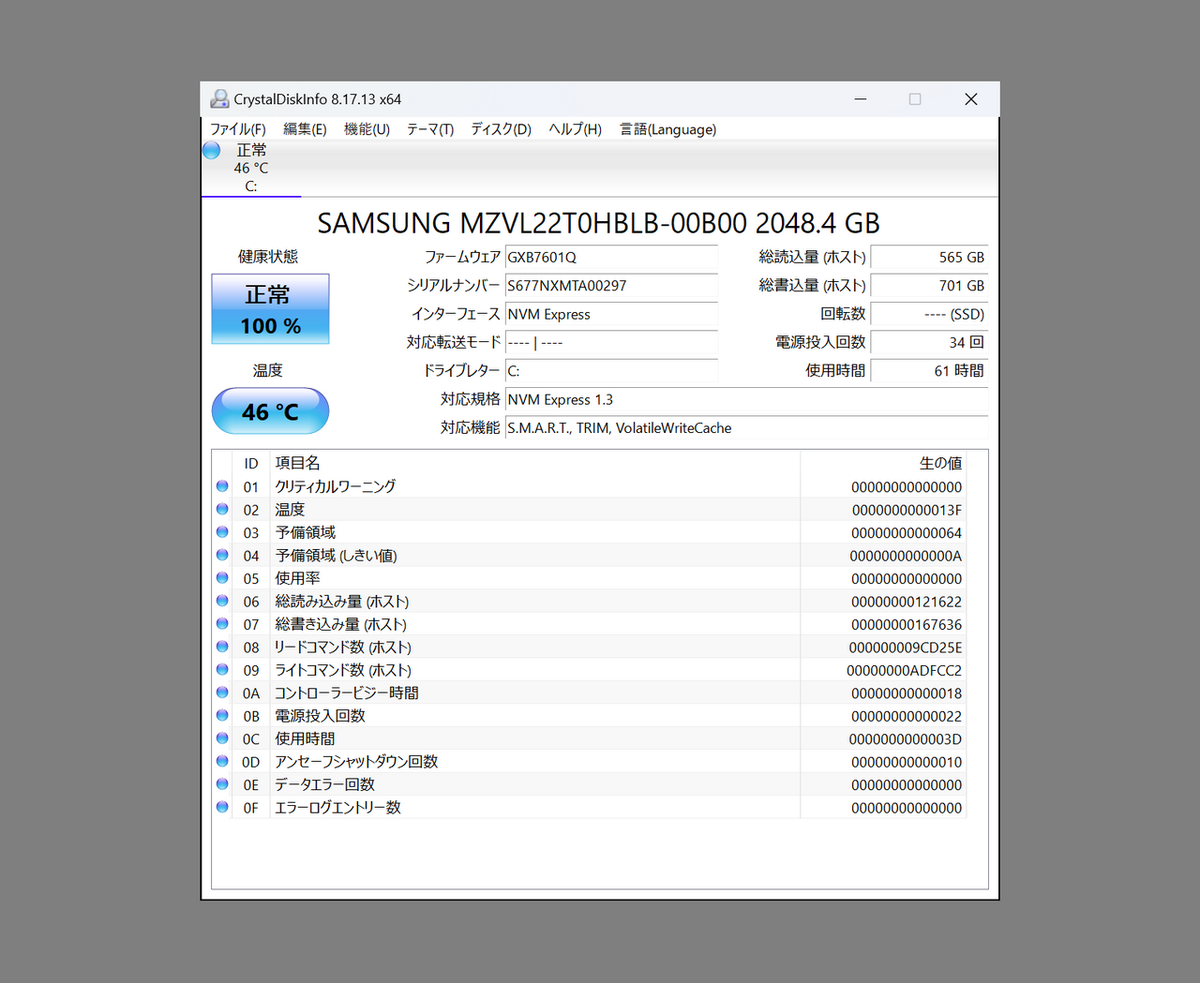Click the 電源投入回数 value 34 回
This screenshot has height=983, width=1200.
[x=929, y=342]
